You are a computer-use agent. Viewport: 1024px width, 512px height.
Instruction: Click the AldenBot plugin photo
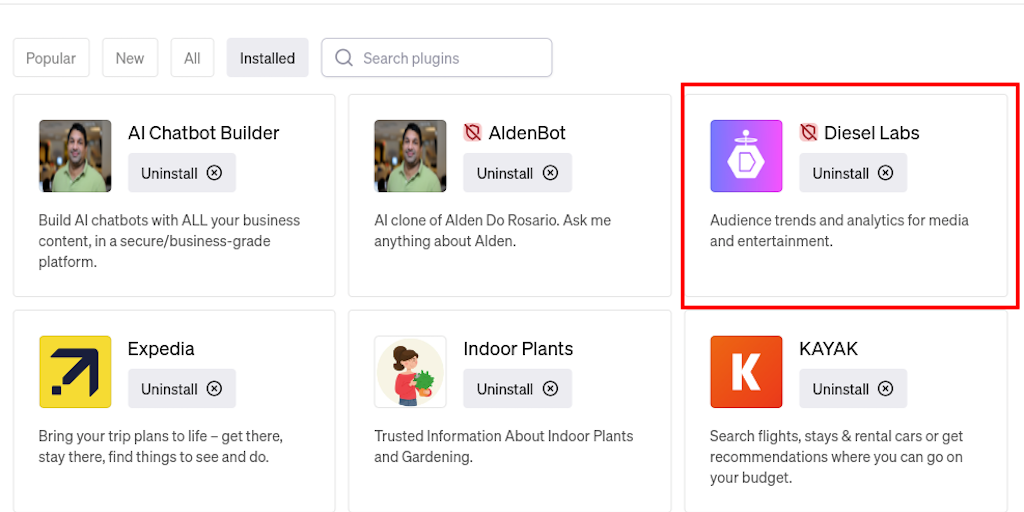pos(410,156)
